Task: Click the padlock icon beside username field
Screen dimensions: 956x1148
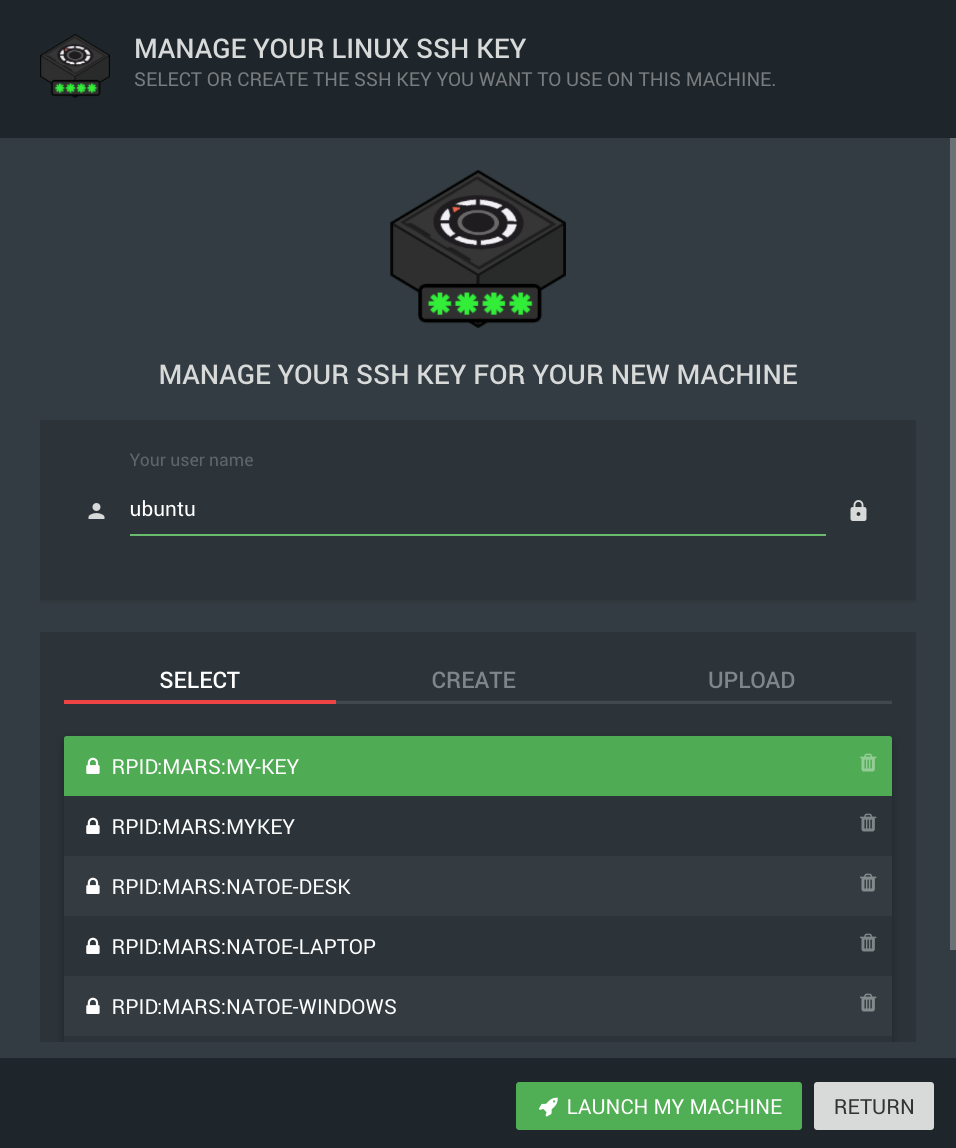Action: 858,510
